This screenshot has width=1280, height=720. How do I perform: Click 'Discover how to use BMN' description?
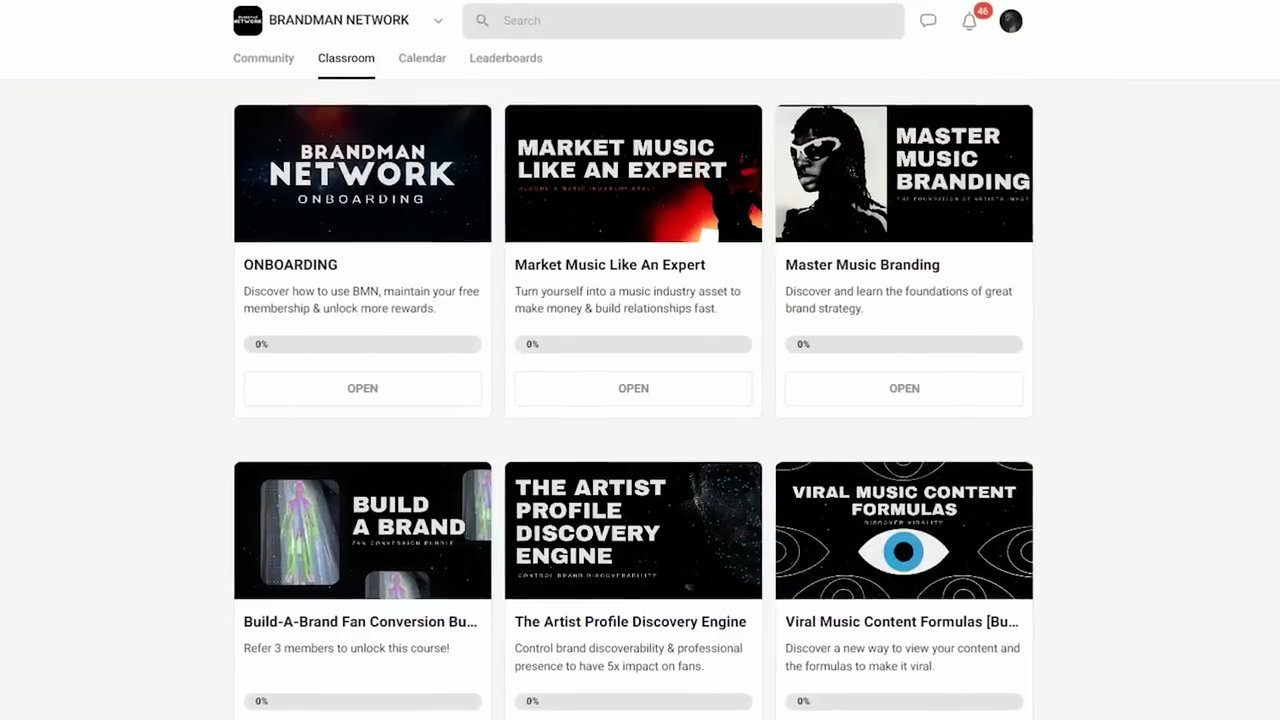[361, 300]
